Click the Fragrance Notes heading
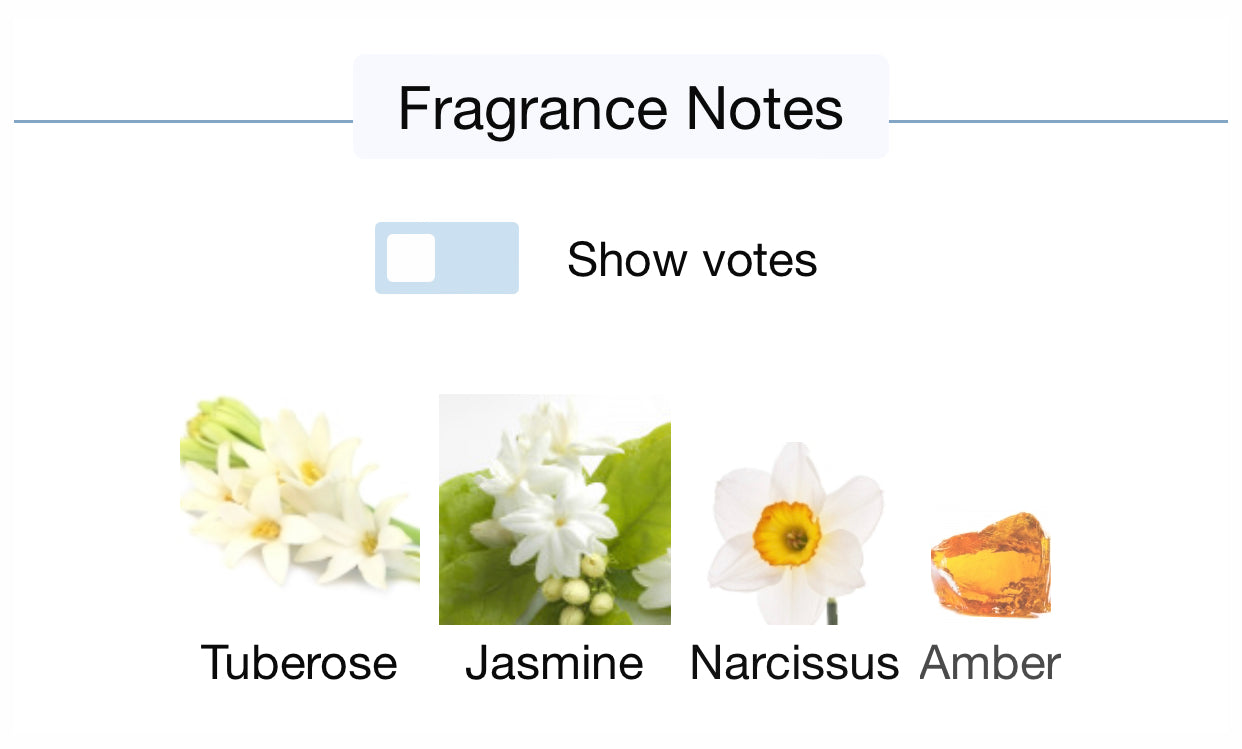Screen dimensions: 1242x749 click(620, 107)
